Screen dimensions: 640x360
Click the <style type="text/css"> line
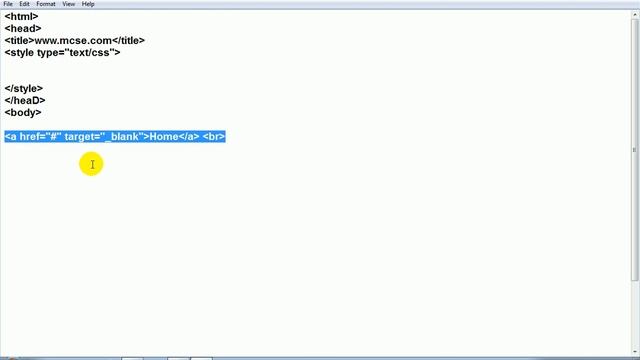(x=62, y=53)
